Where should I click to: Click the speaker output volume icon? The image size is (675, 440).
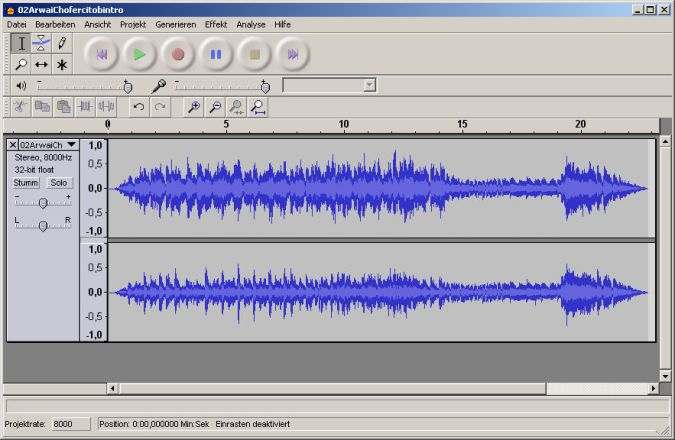pyautogui.click(x=21, y=86)
